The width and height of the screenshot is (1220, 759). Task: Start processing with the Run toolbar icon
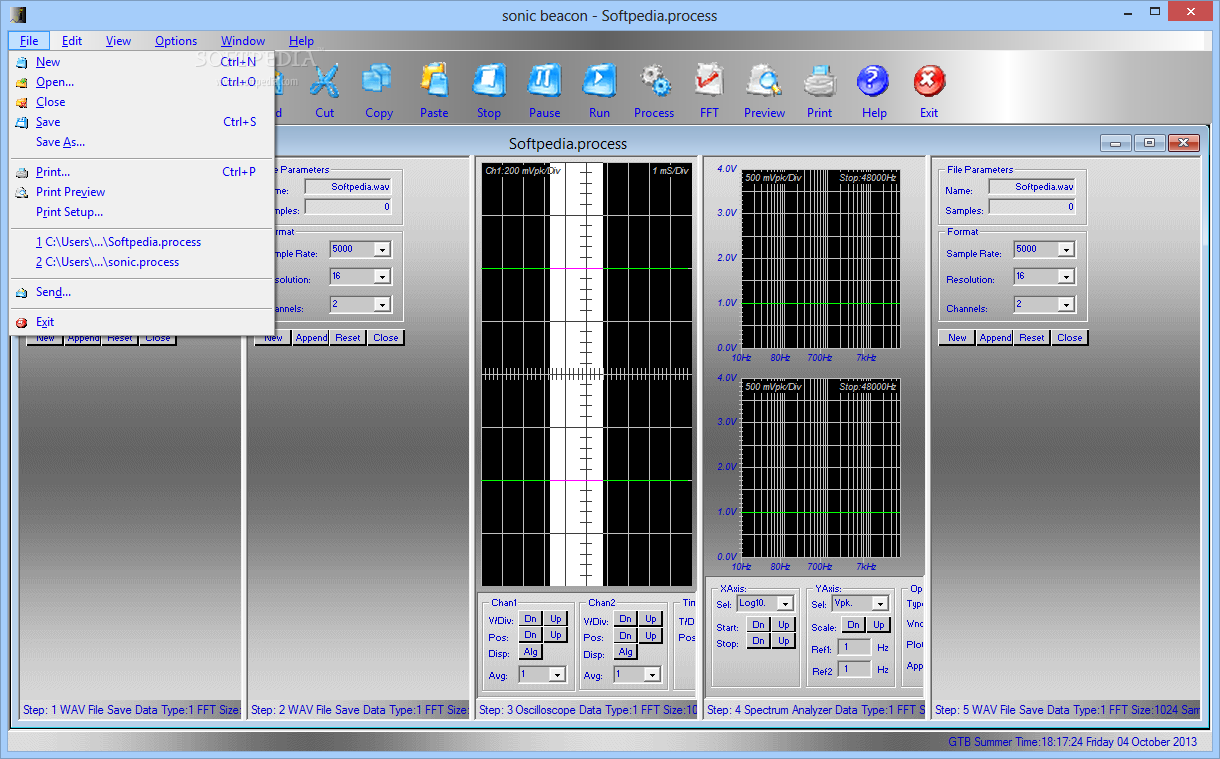(599, 80)
